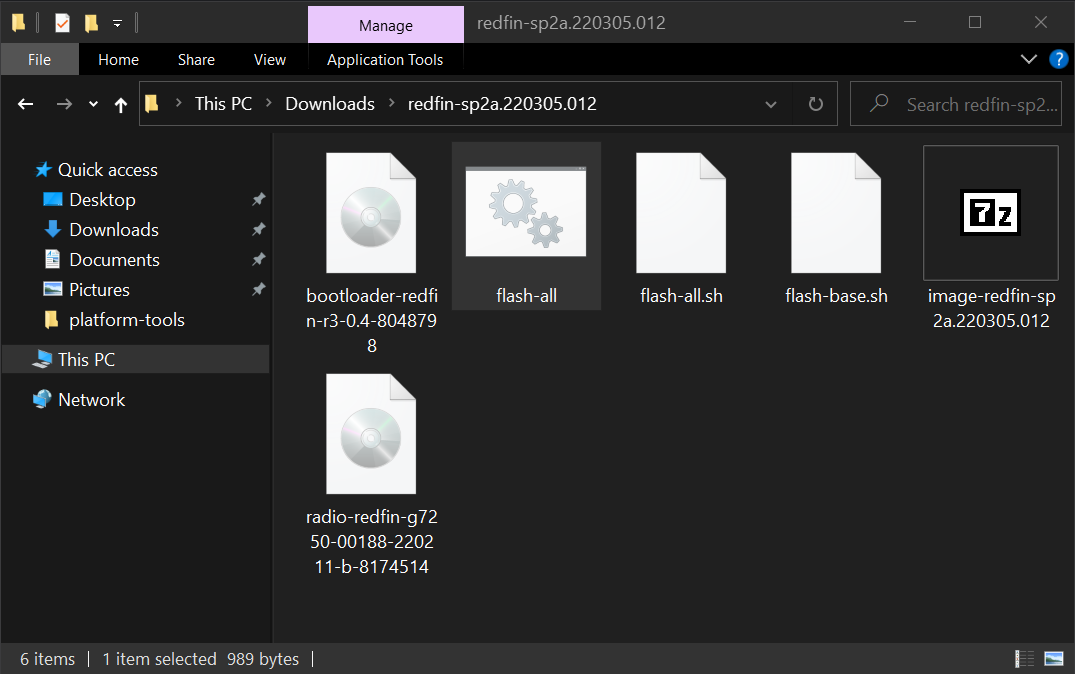
Task: Expand the ribbon display options chevron
Action: coord(1029,59)
